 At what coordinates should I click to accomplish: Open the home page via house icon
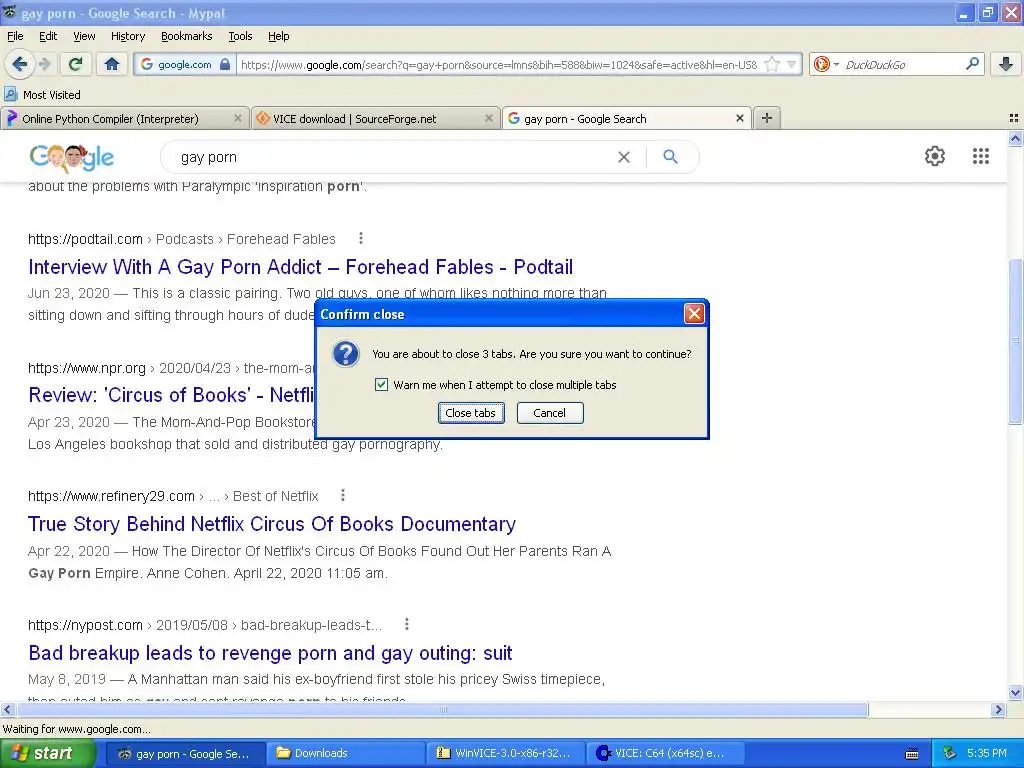[112, 64]
